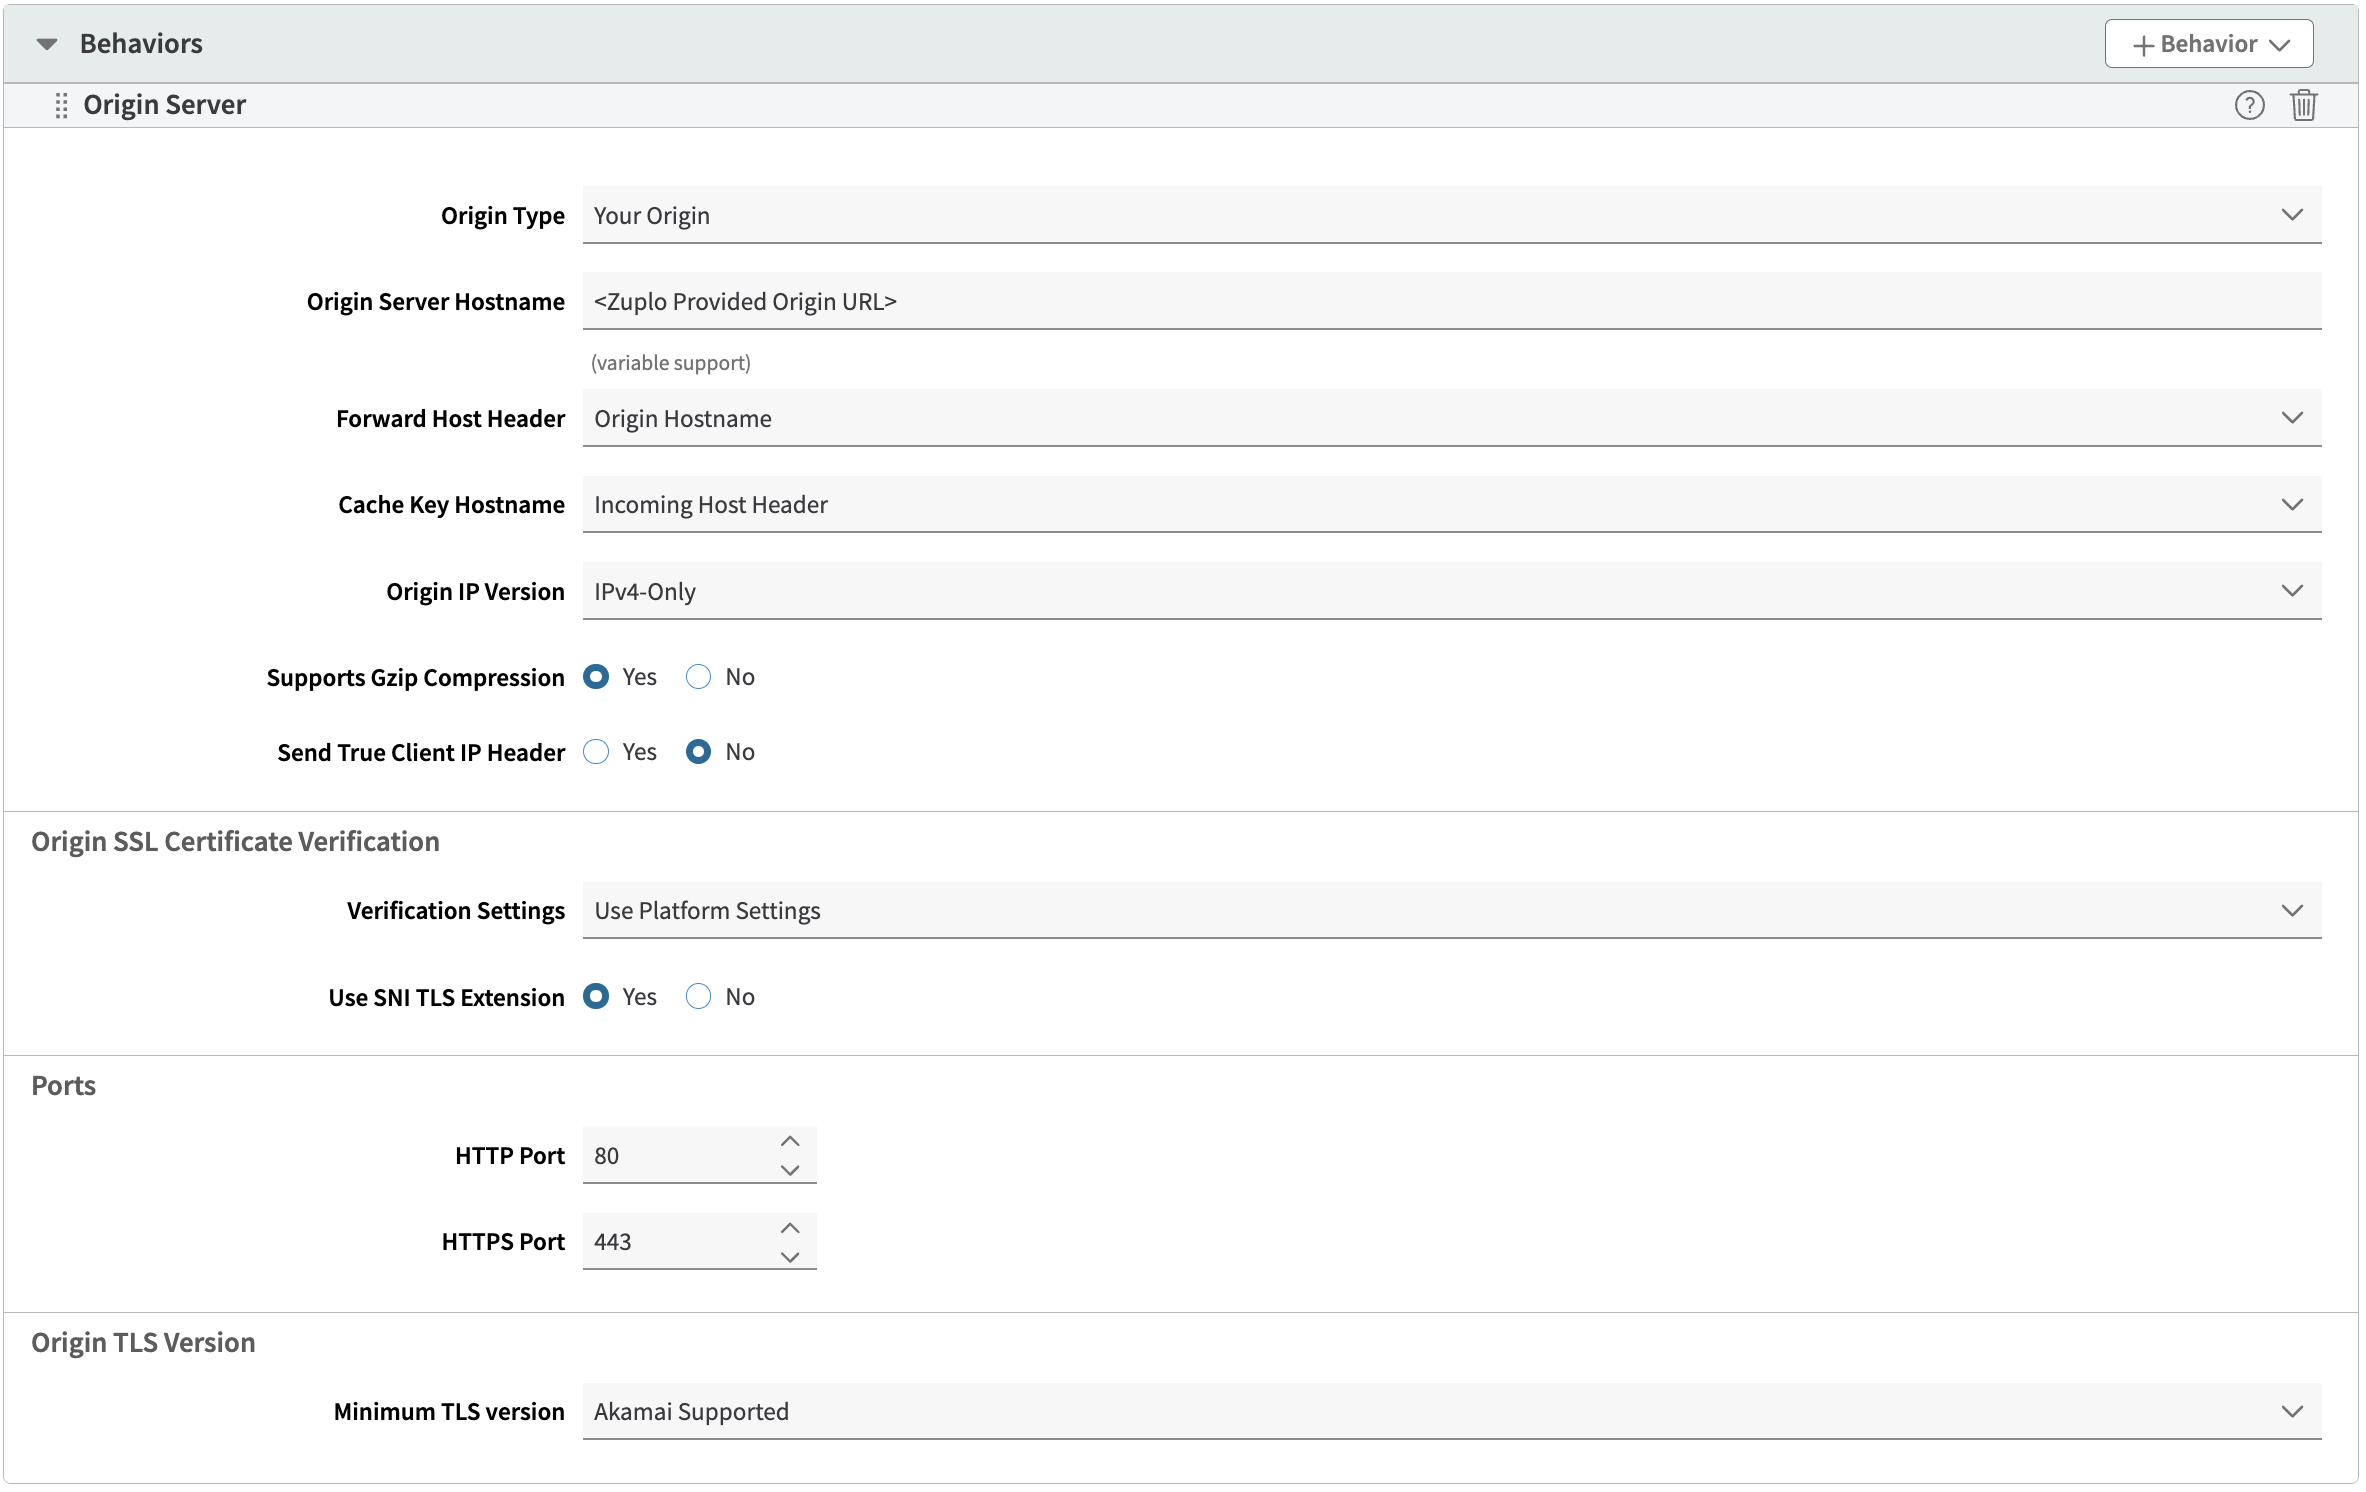This screenshot has height=1492, width=2366.
Task: Select No for Use SNI TLS Extension
Action: [698, 997]
